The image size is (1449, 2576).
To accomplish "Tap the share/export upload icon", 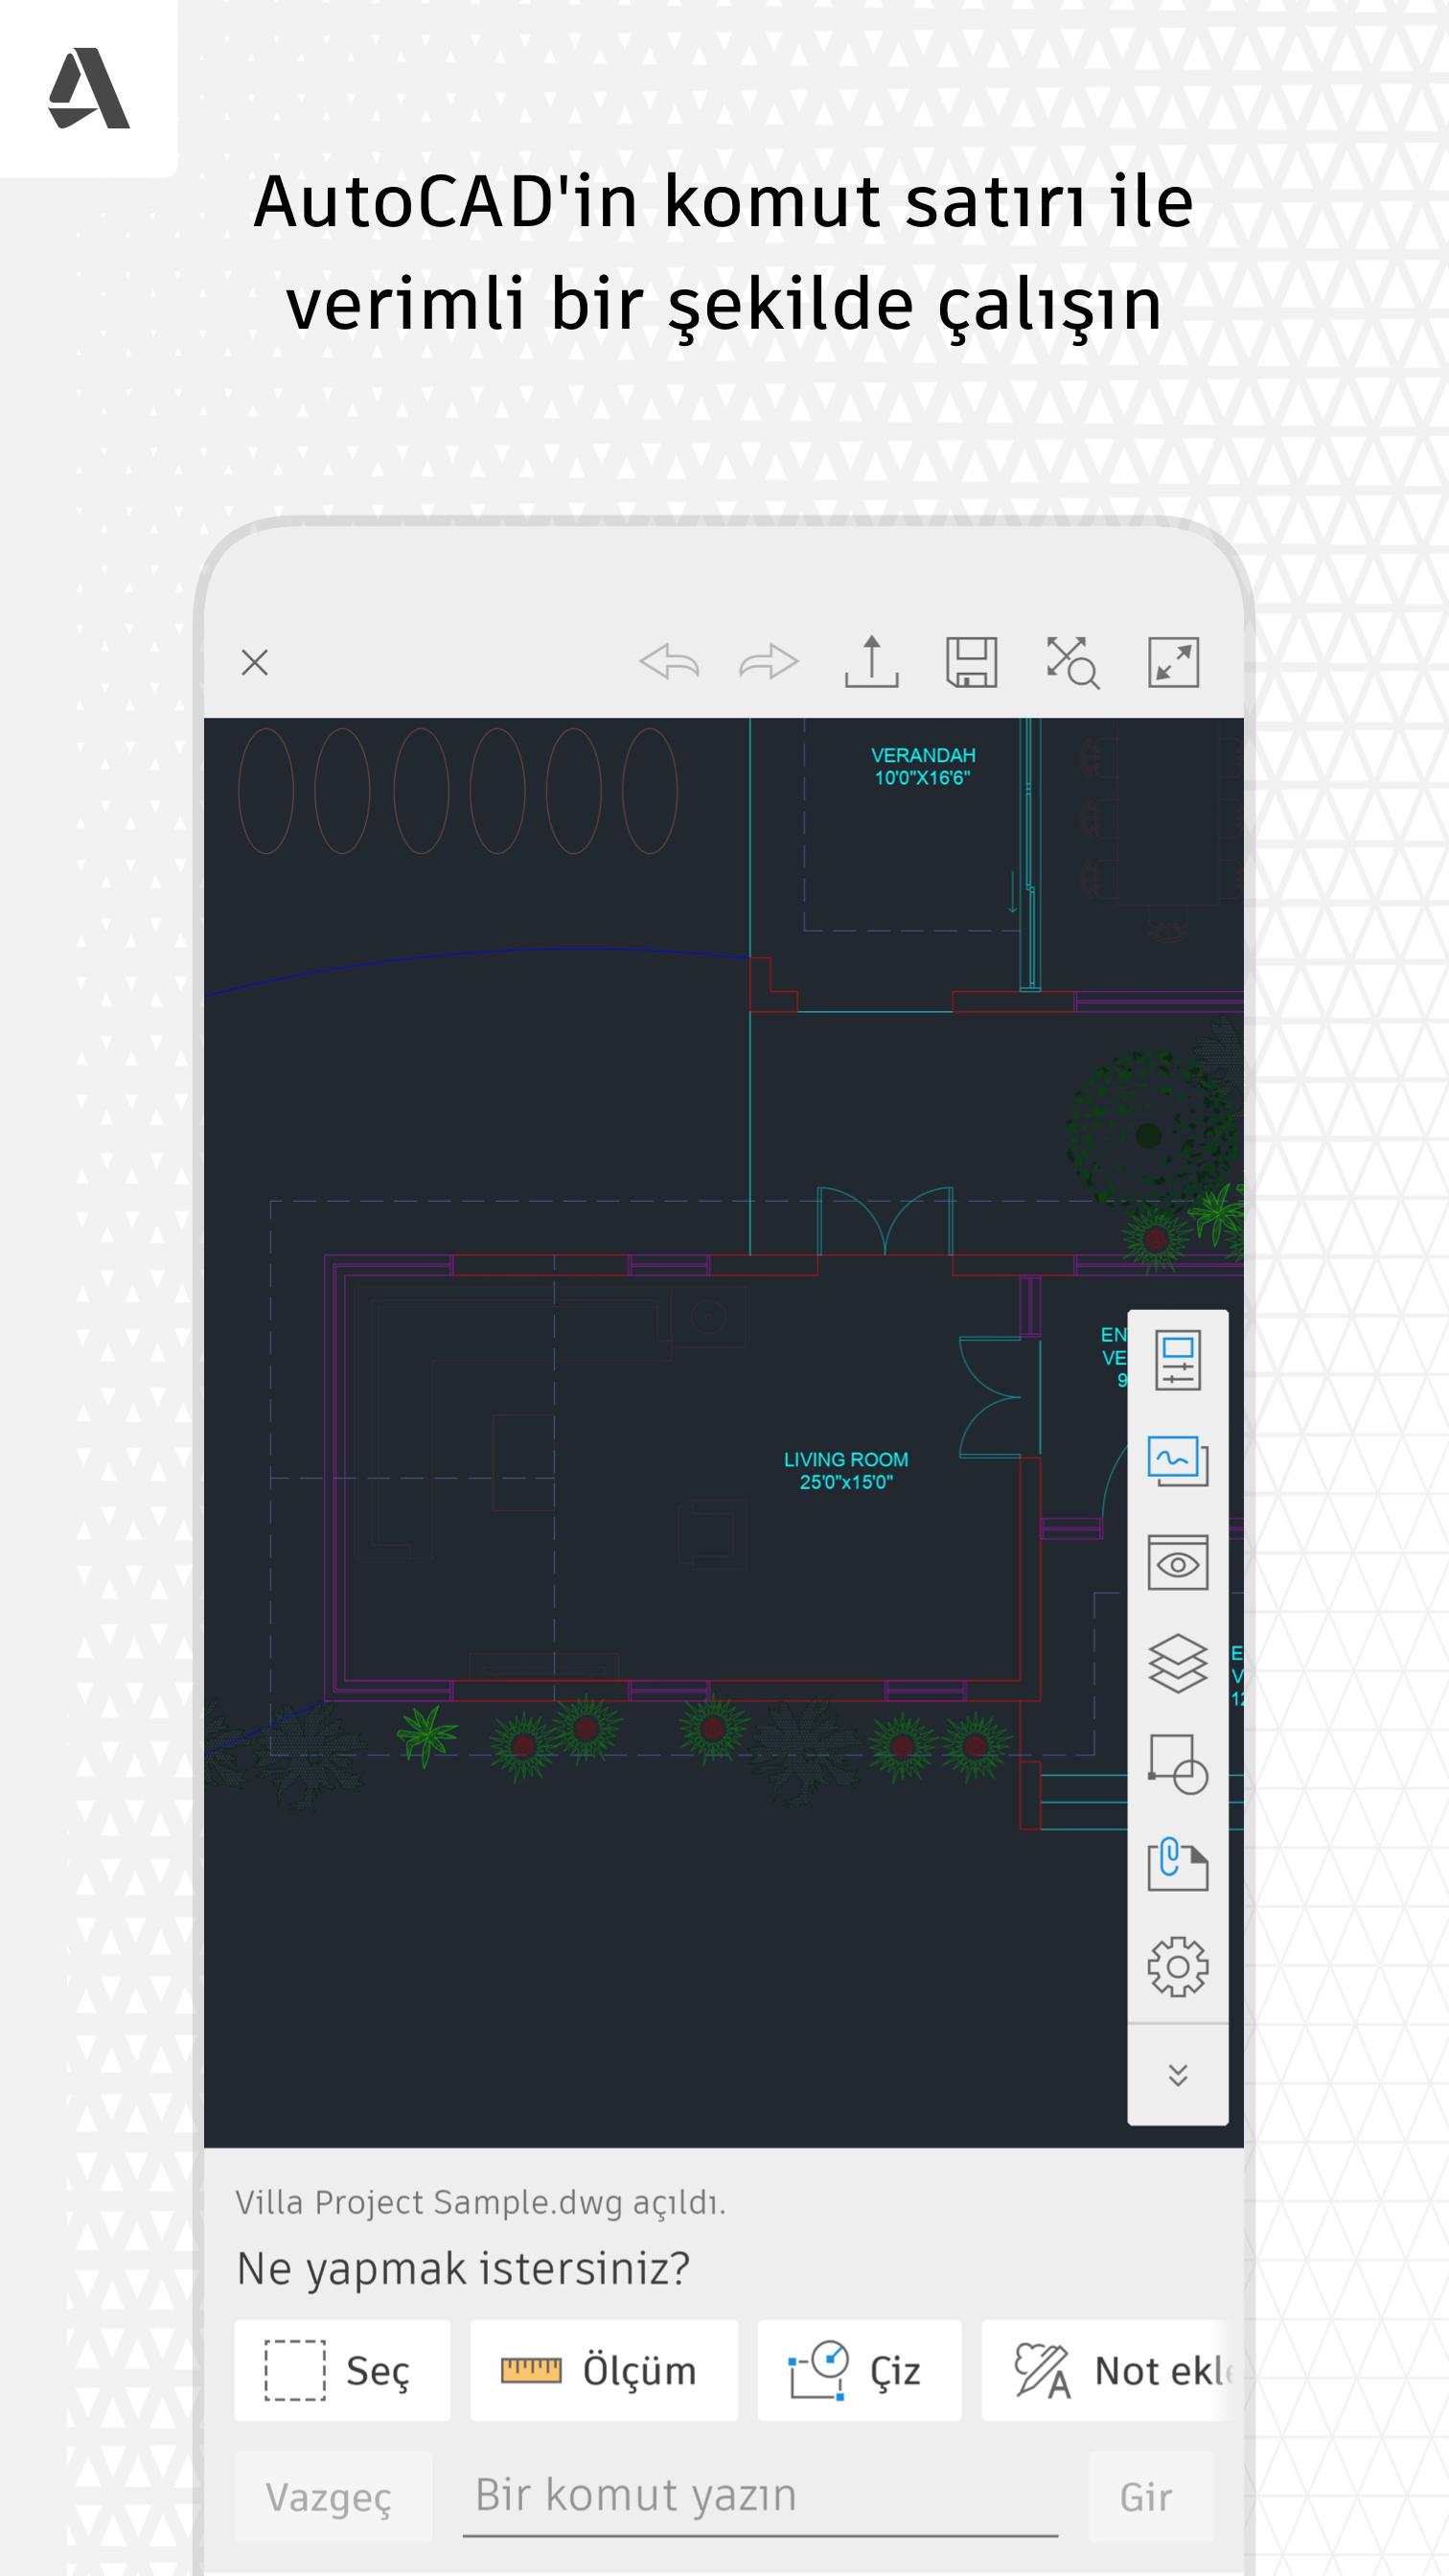I will 872,661.
